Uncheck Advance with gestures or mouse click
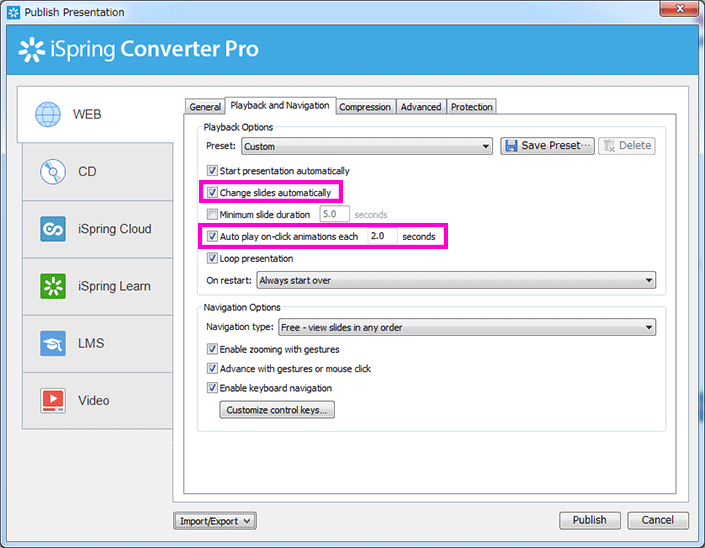 [x=212, y=368]
